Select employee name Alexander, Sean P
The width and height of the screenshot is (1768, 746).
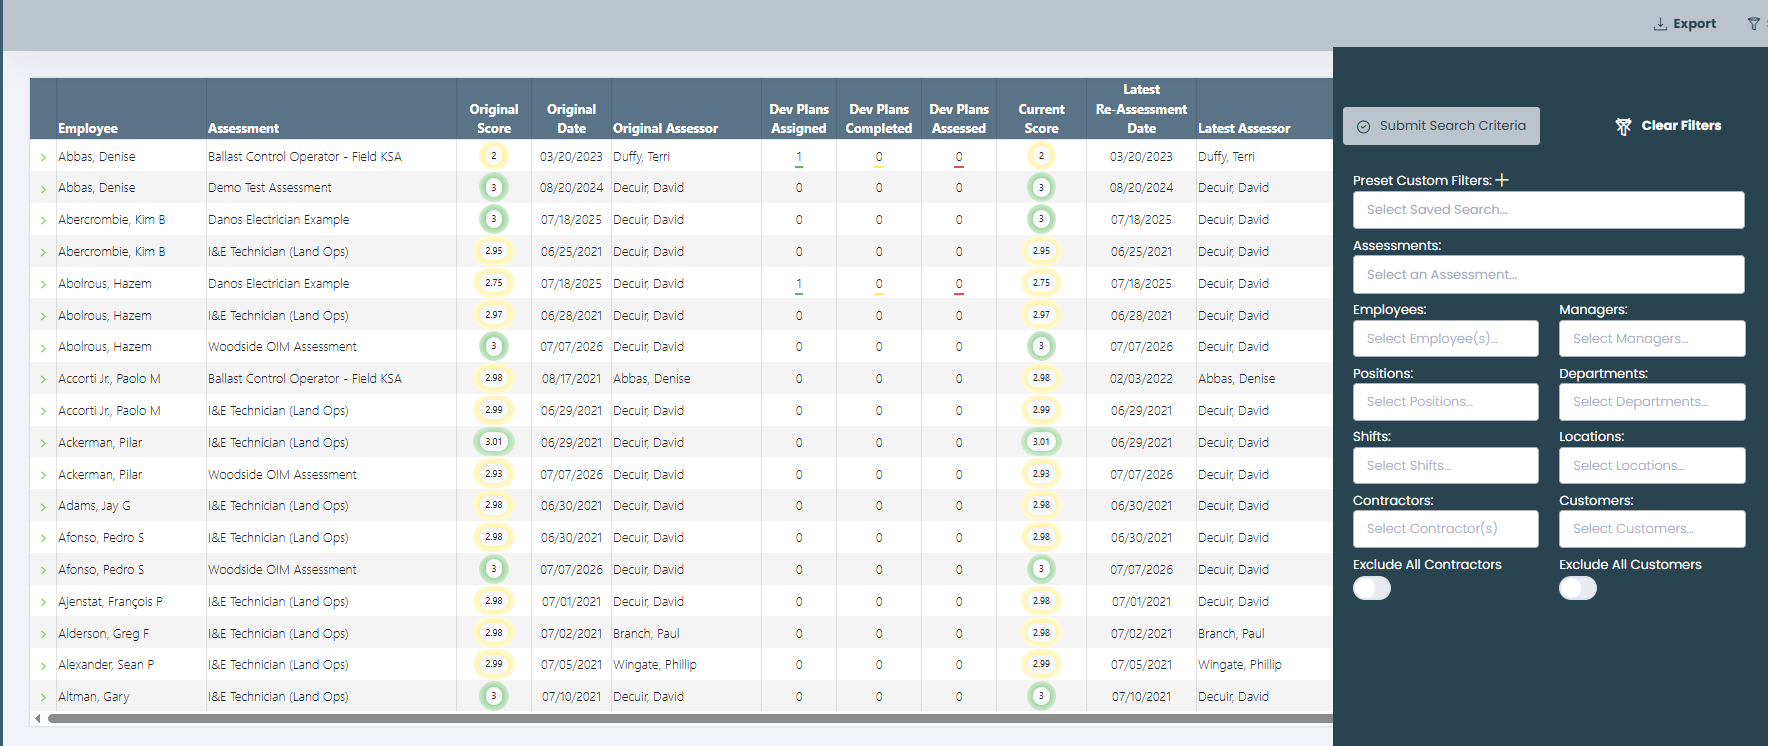106,665
